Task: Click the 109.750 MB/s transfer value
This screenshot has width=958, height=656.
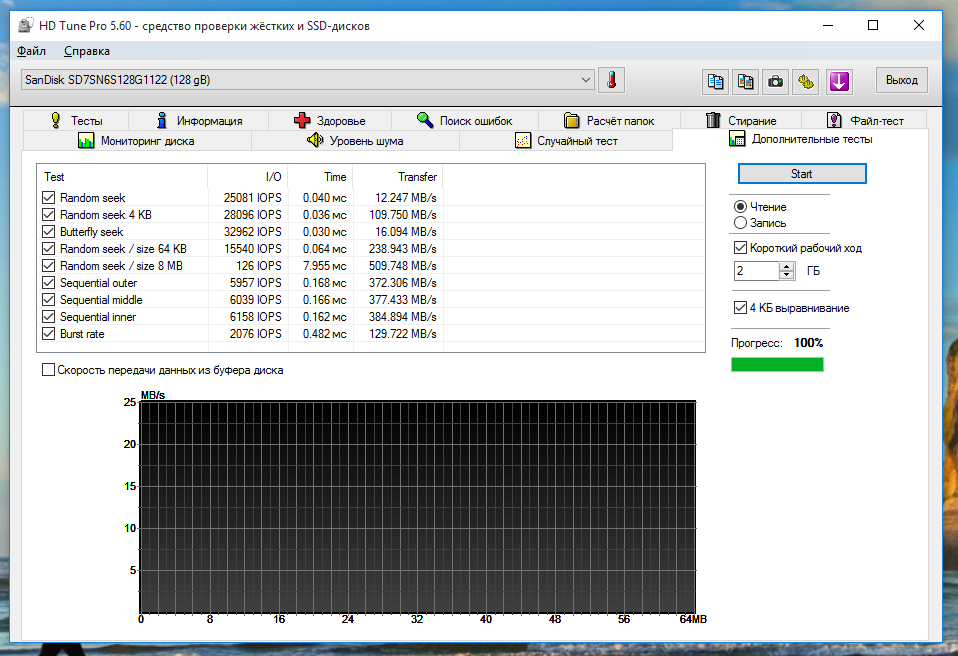Action: point(403,215)
